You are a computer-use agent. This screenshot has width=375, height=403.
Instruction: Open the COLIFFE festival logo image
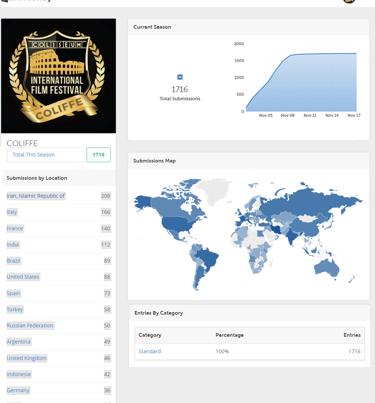coord(59,76)
